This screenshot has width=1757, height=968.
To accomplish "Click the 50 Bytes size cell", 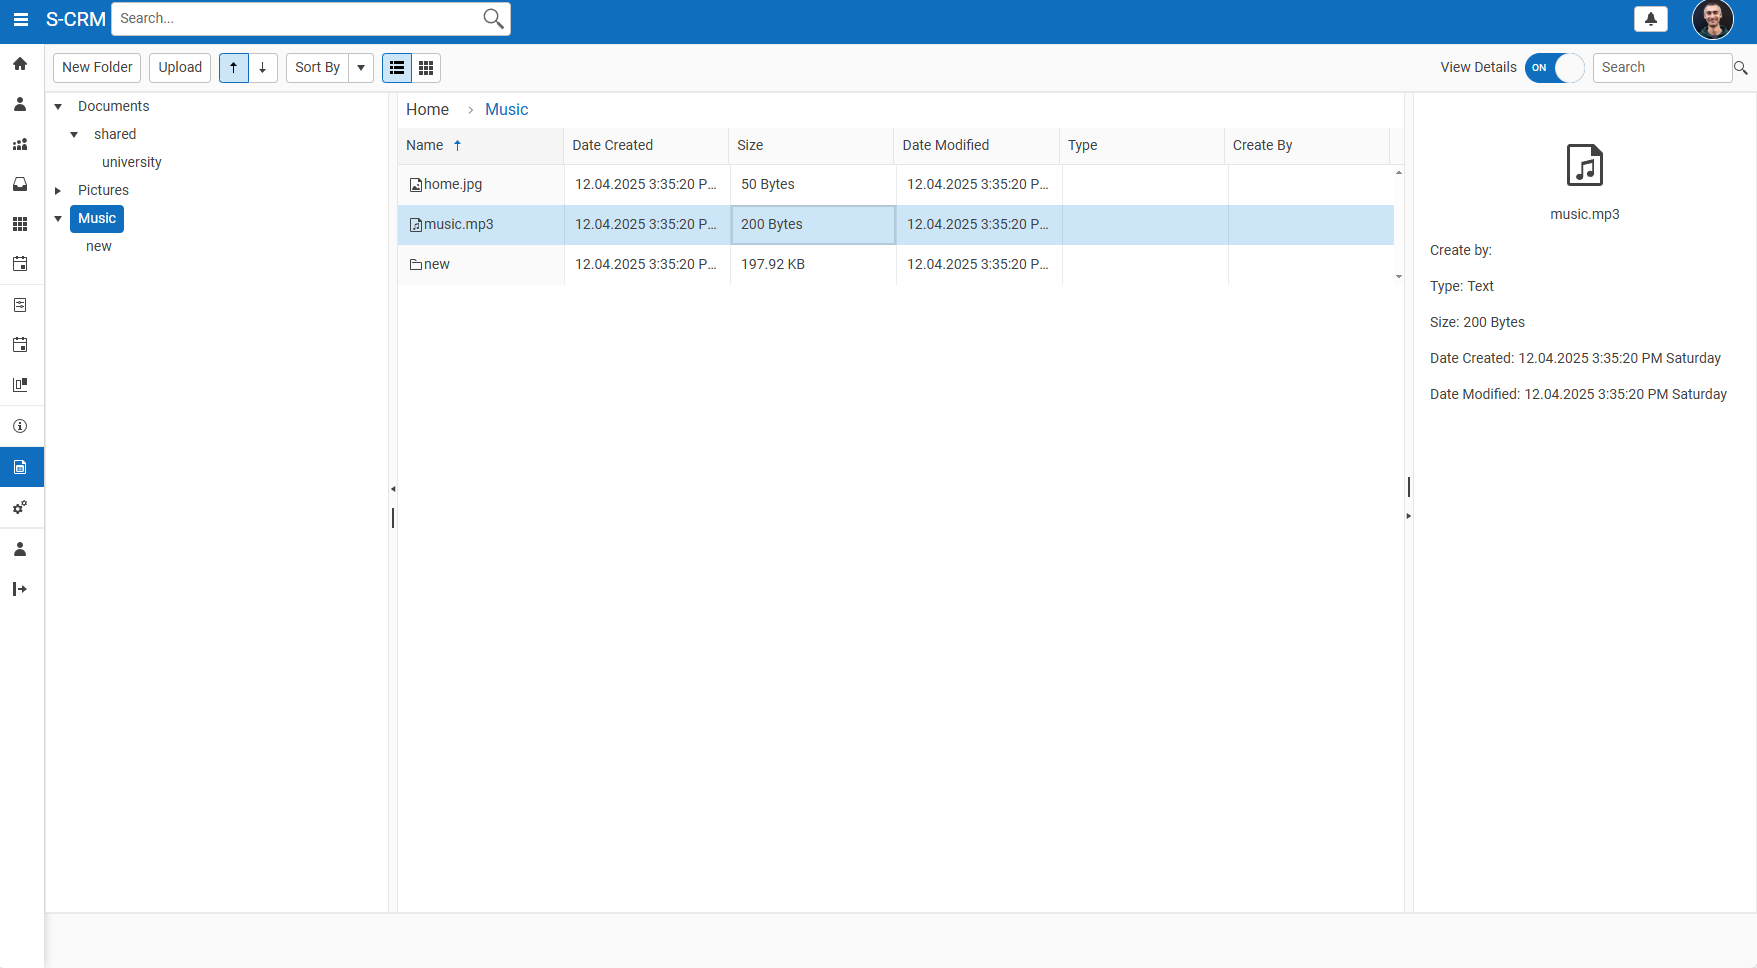I will click(x=813, y=184).
